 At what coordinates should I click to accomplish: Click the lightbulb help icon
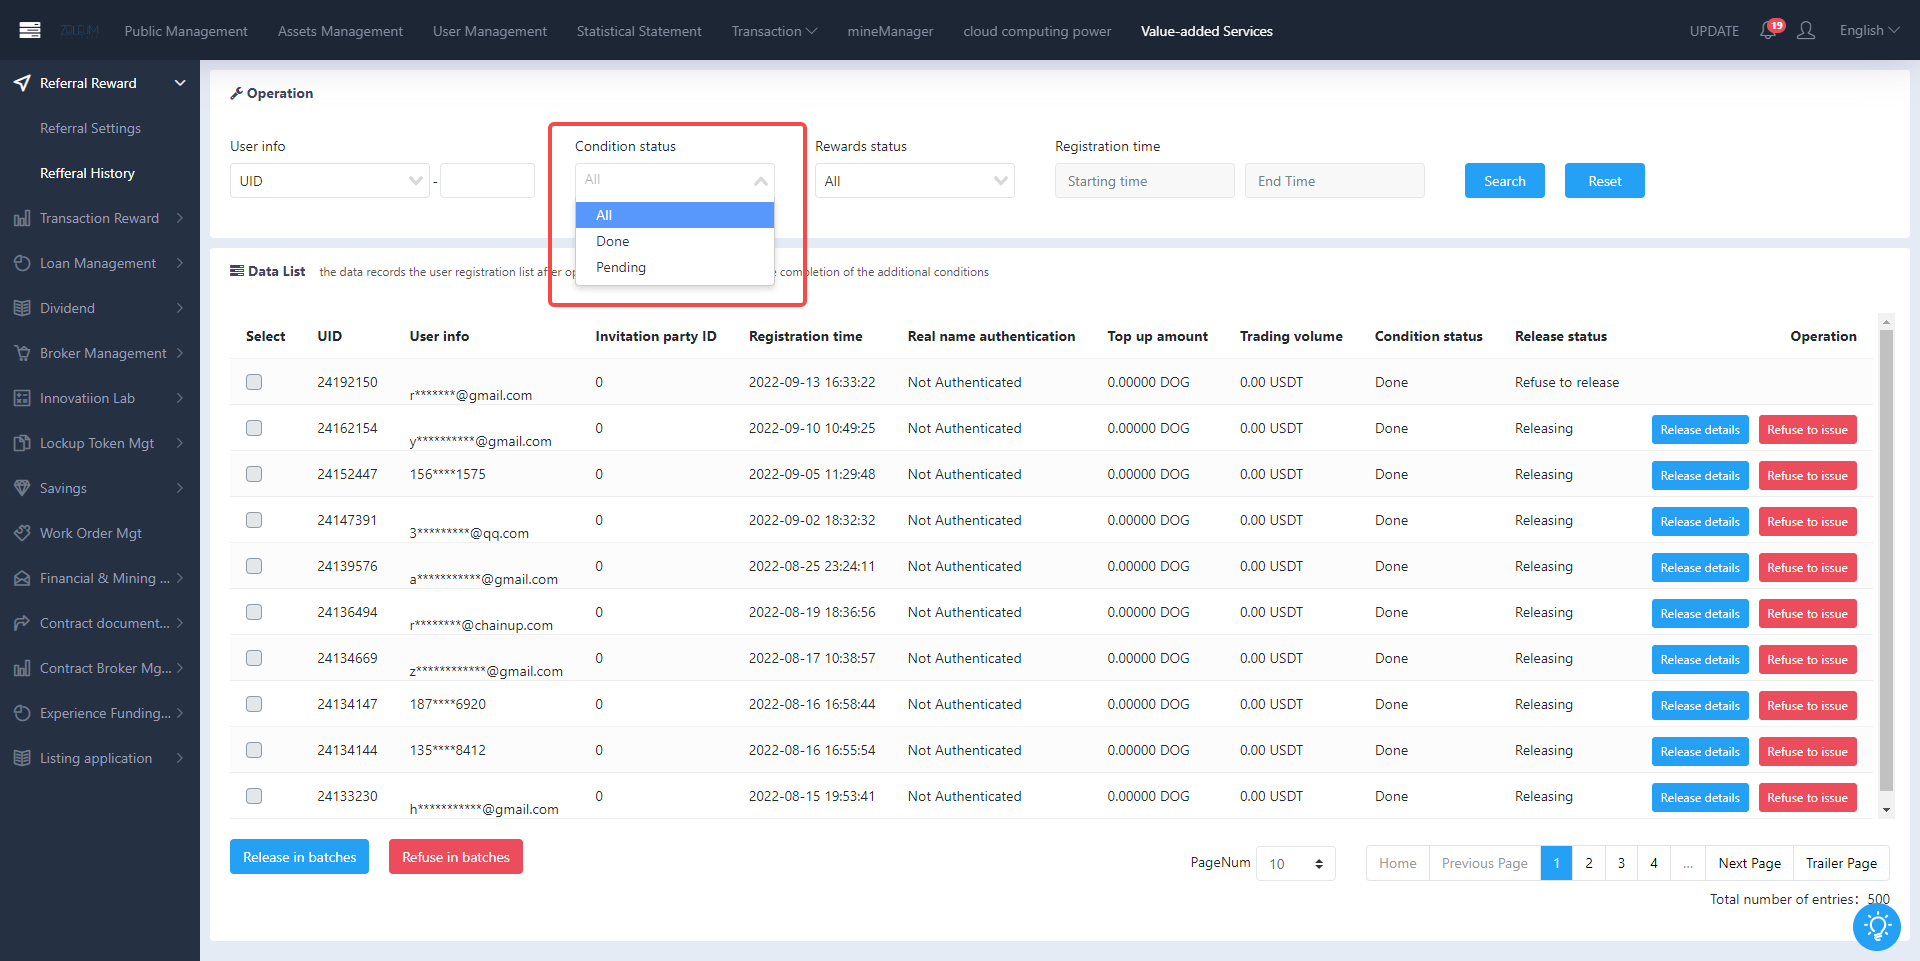click(x=1877, y=927)
